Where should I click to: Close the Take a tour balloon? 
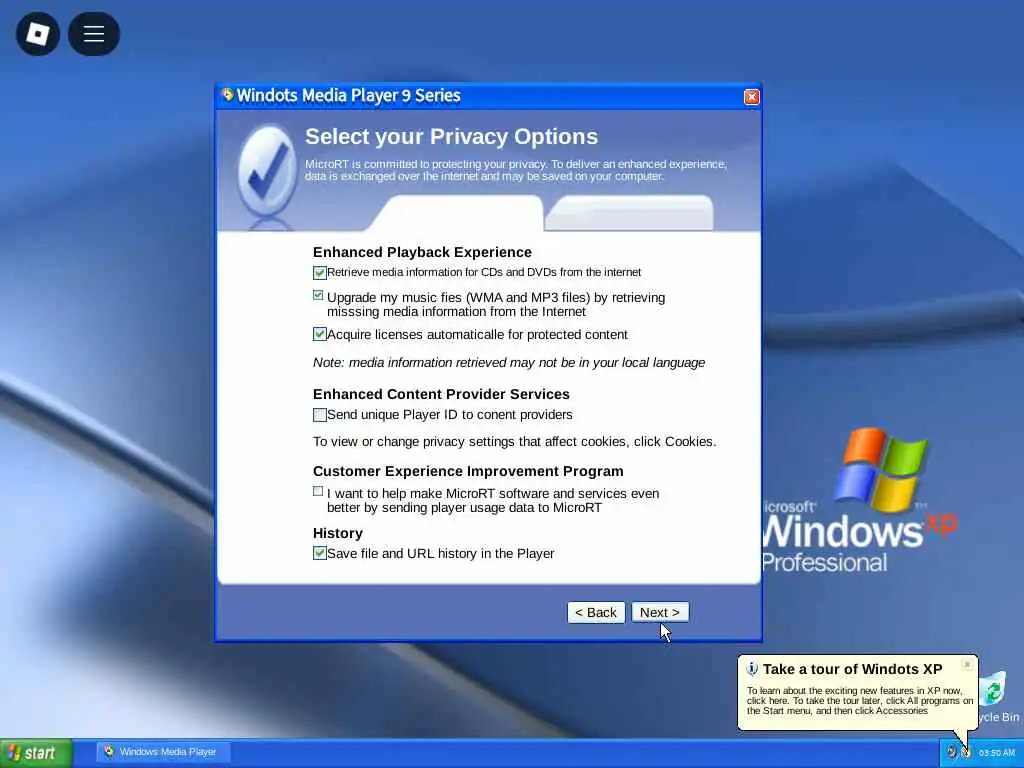967,664
